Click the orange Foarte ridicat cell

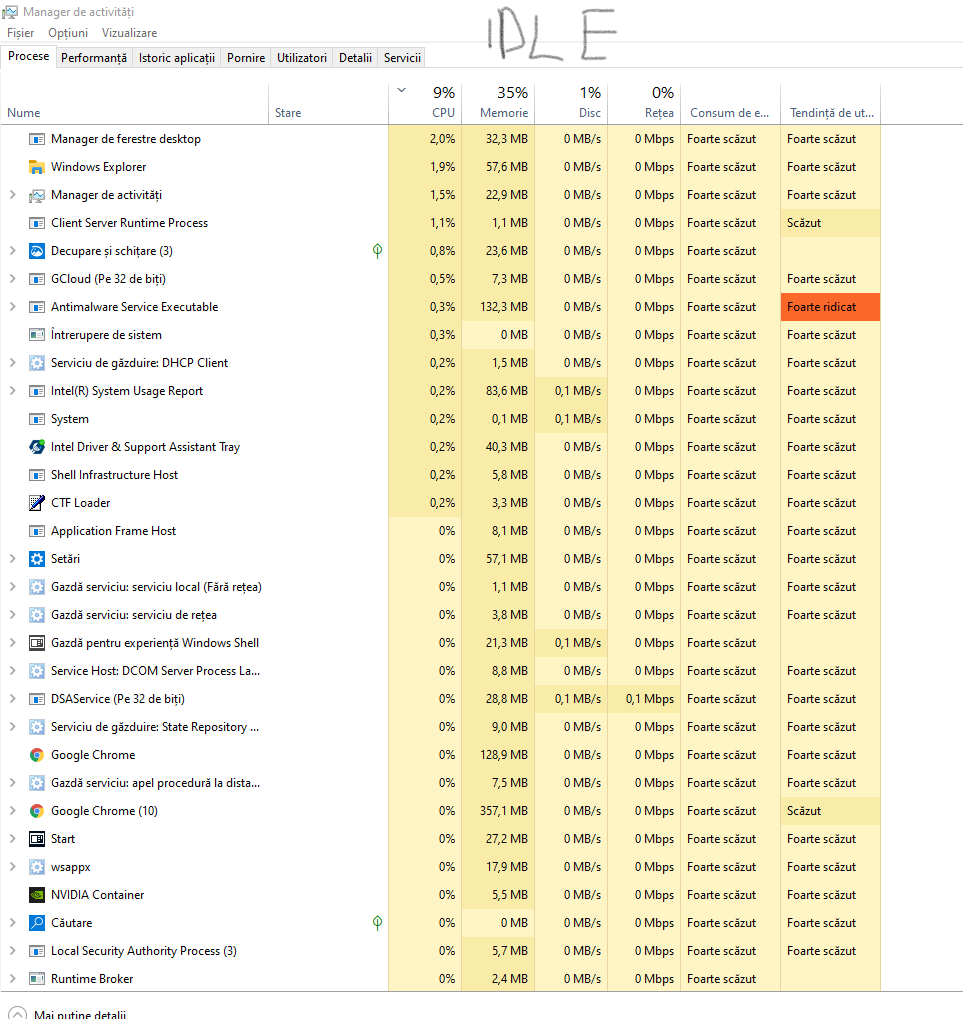(830, 307)
